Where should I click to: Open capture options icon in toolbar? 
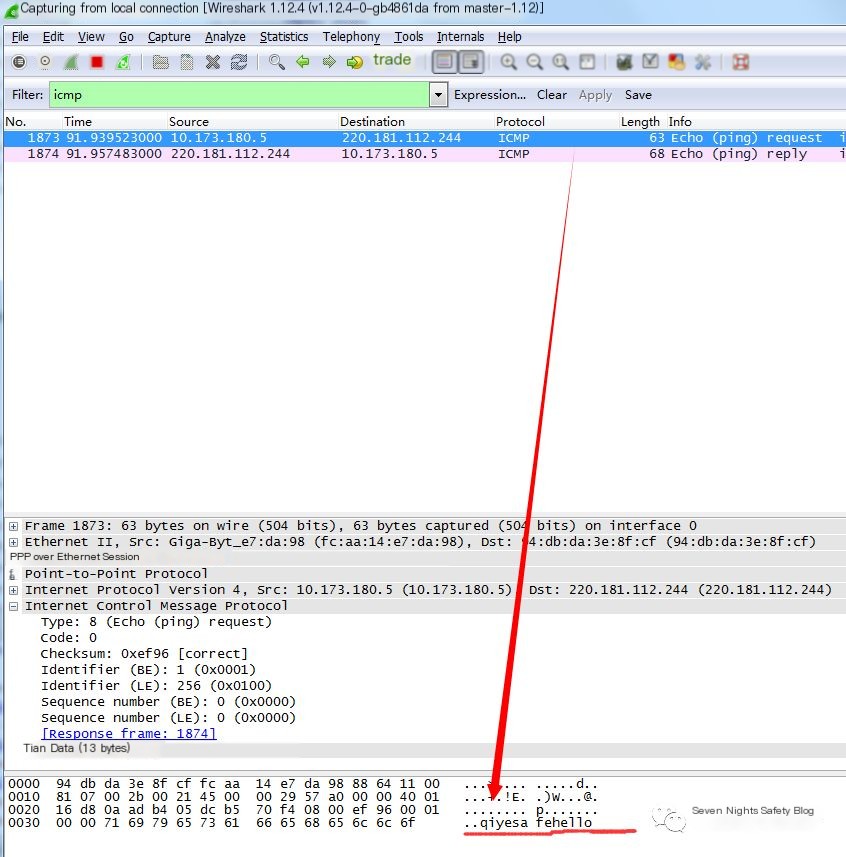[x=45, y=62]
